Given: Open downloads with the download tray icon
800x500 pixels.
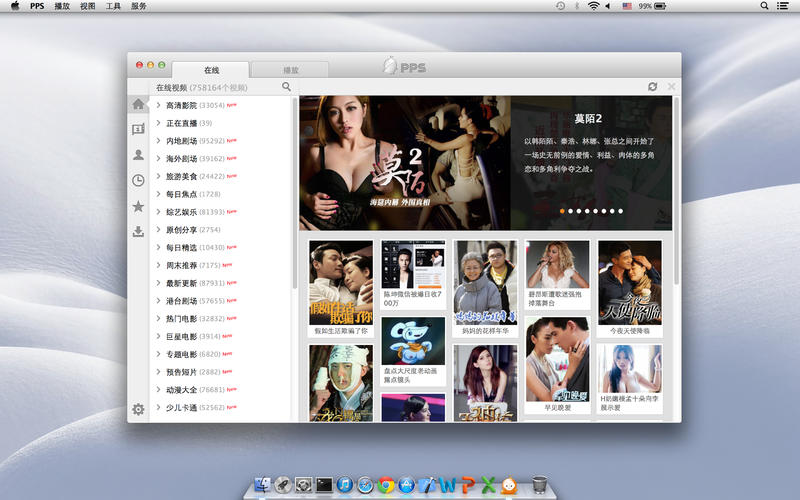Looking at the screenshot, I should [138, 232].
